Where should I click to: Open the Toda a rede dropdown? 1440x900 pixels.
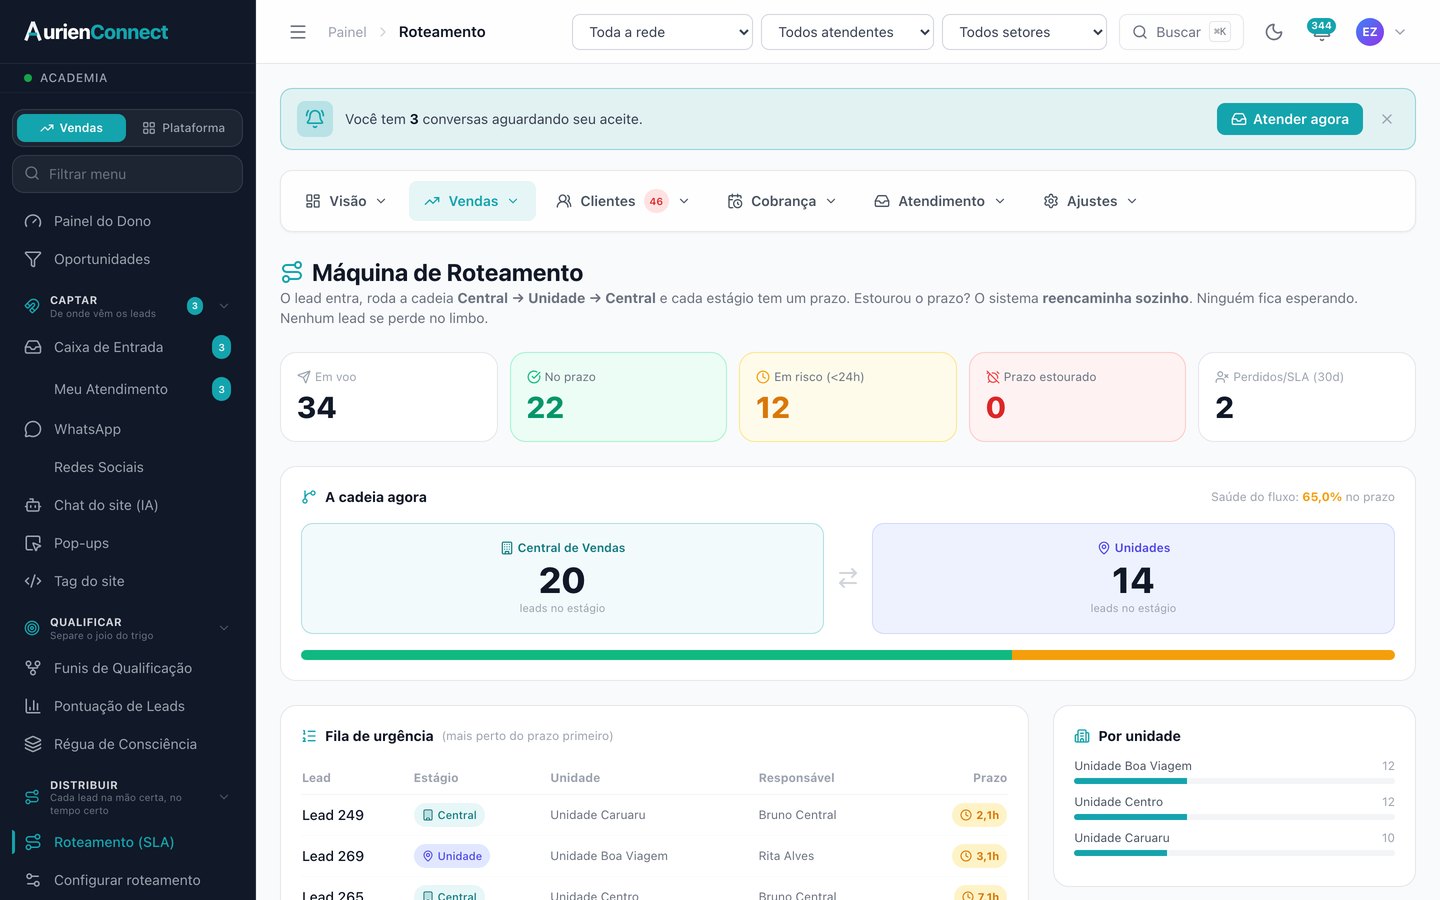(x=662, y=32)
